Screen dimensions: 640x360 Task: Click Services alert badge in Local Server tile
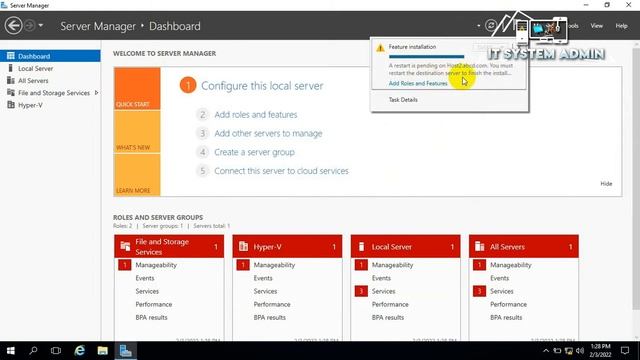[361, 291]
